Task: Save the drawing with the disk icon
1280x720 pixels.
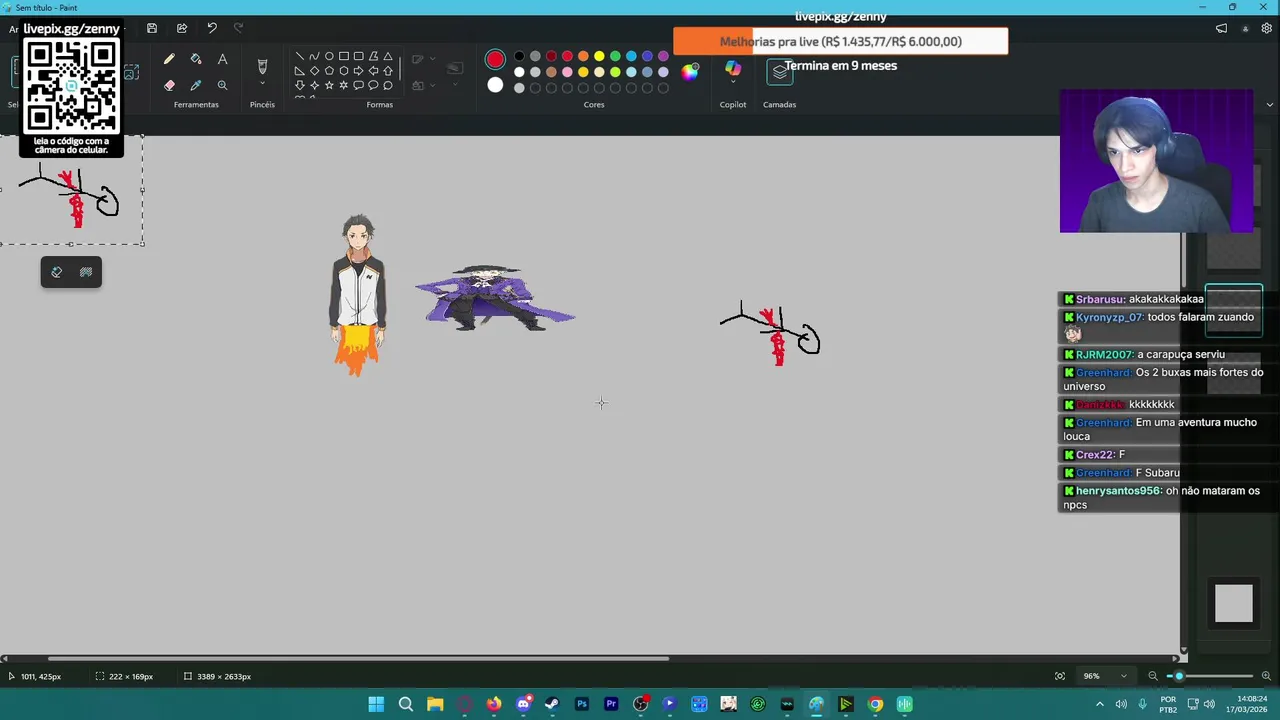Action: tap(152, 29)
